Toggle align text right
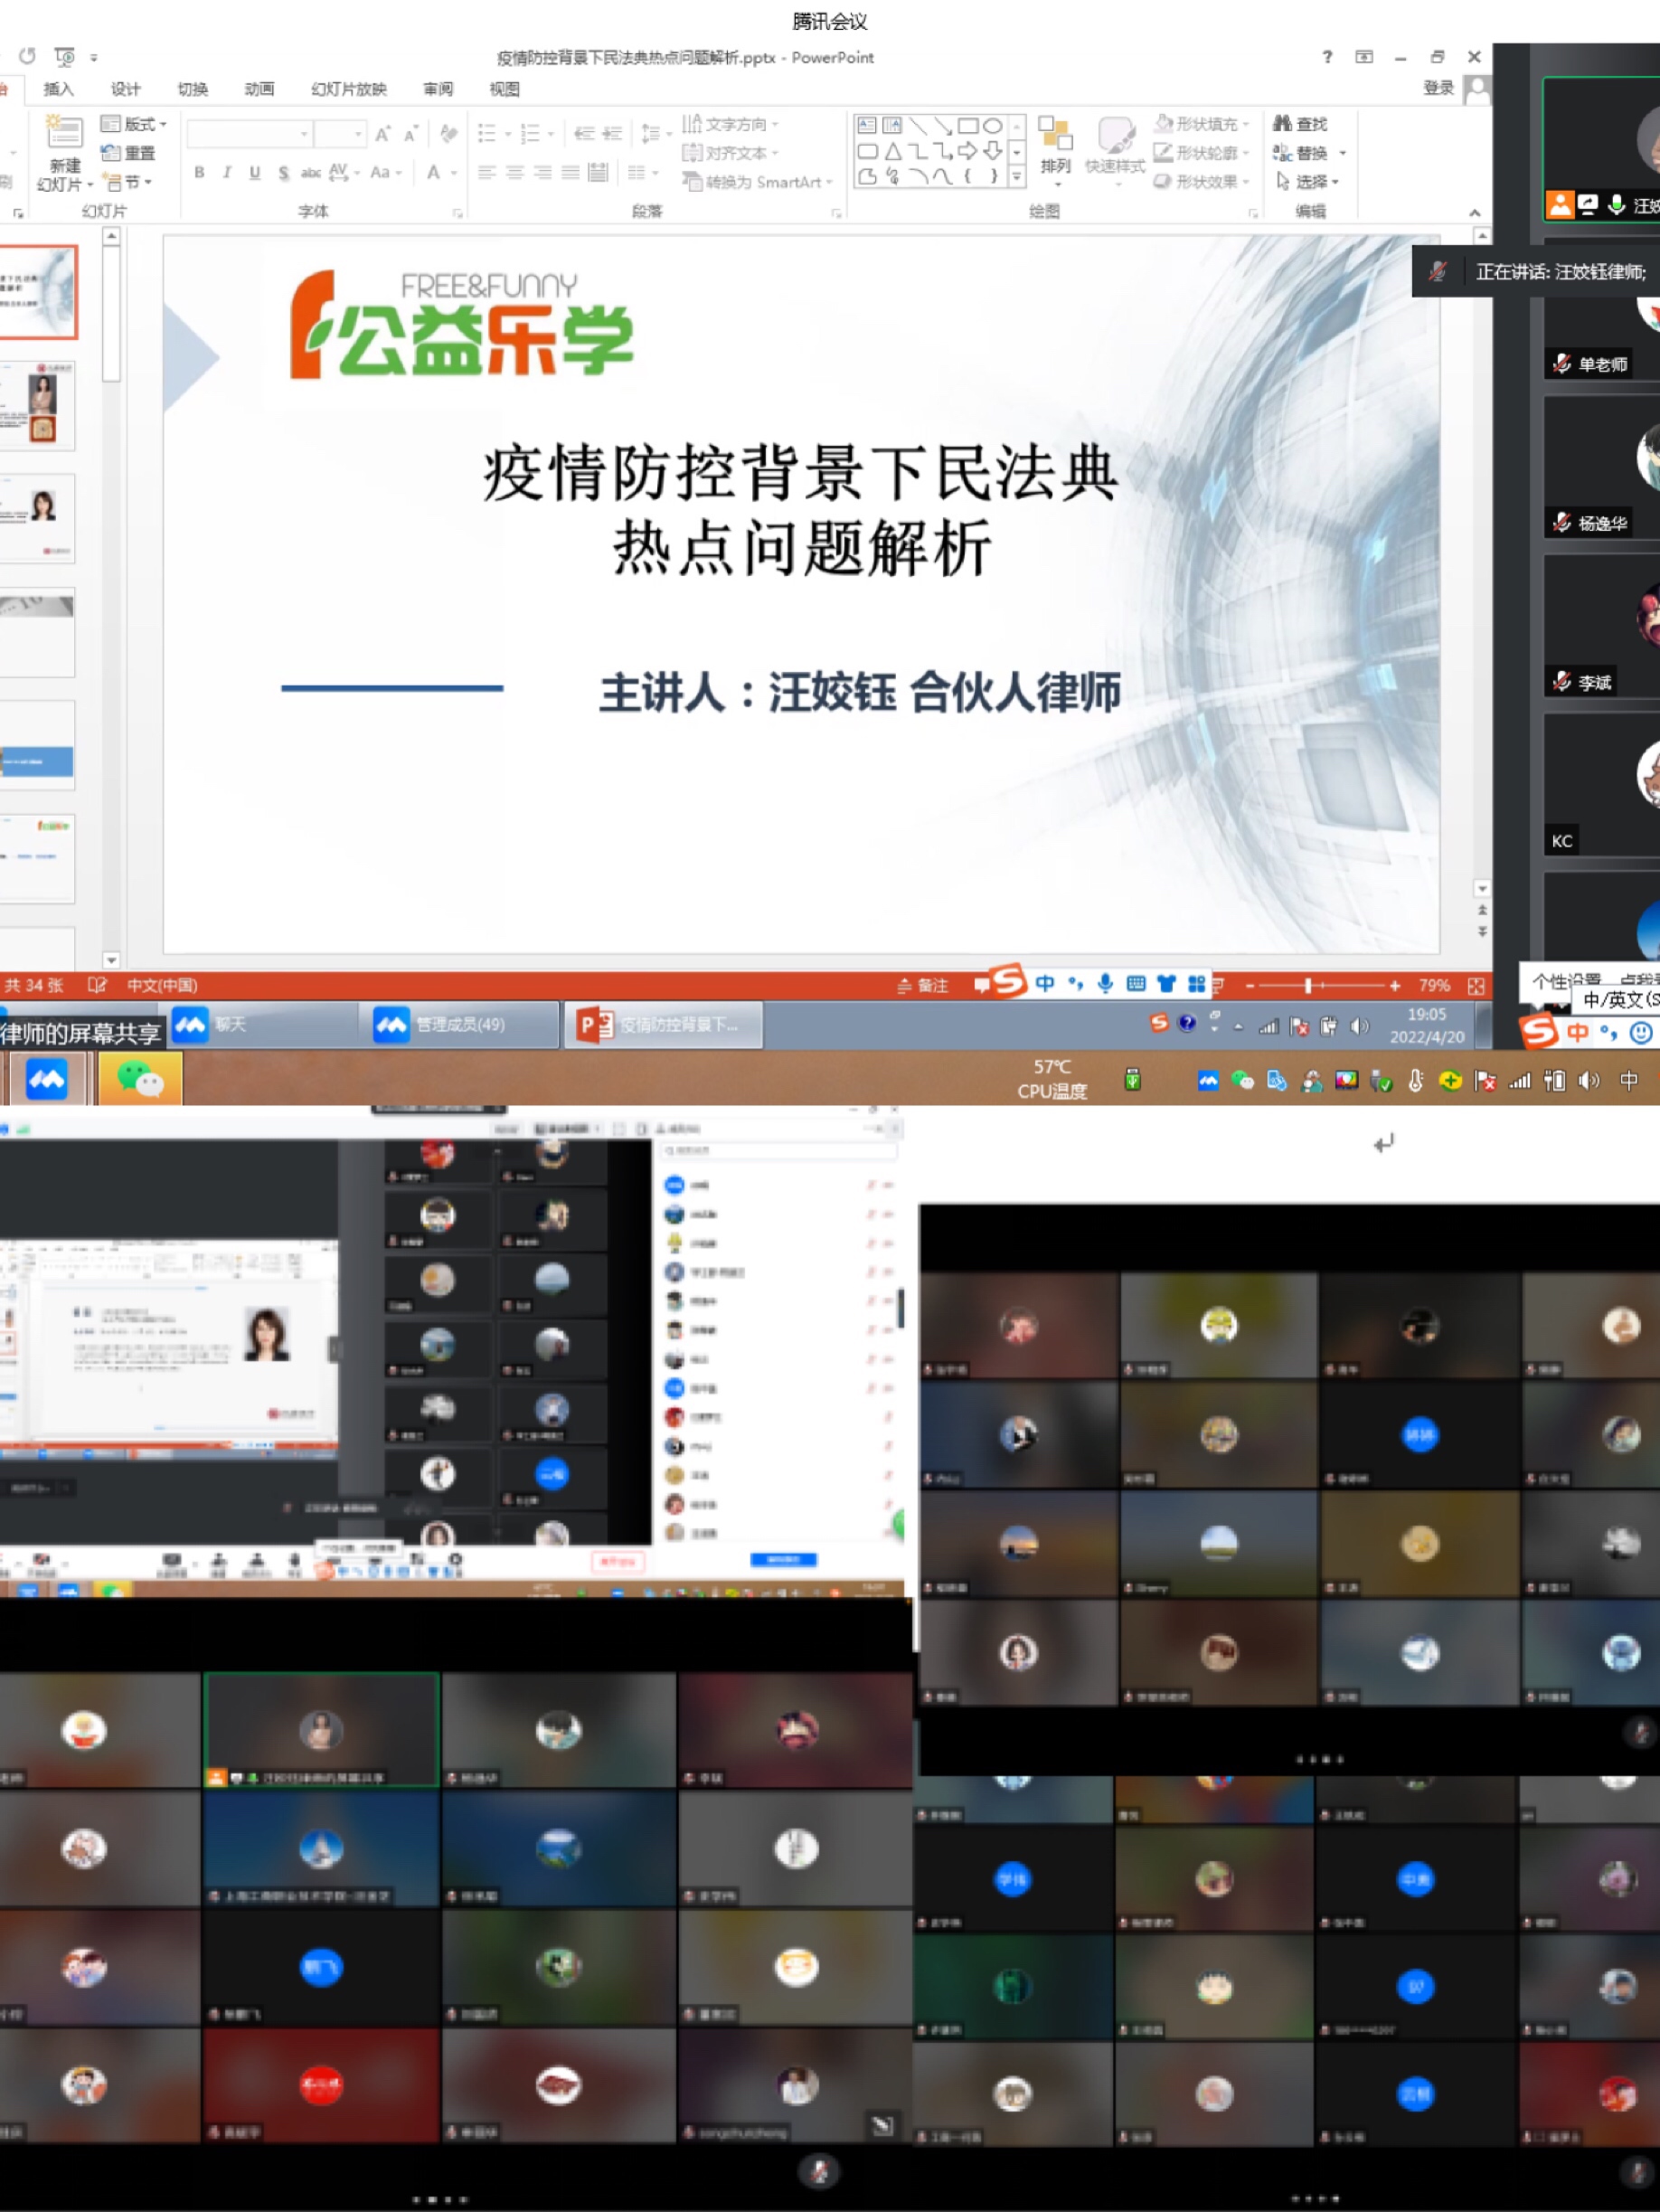Screen dimensions: 1660x2212 click(x=542, y=172)
